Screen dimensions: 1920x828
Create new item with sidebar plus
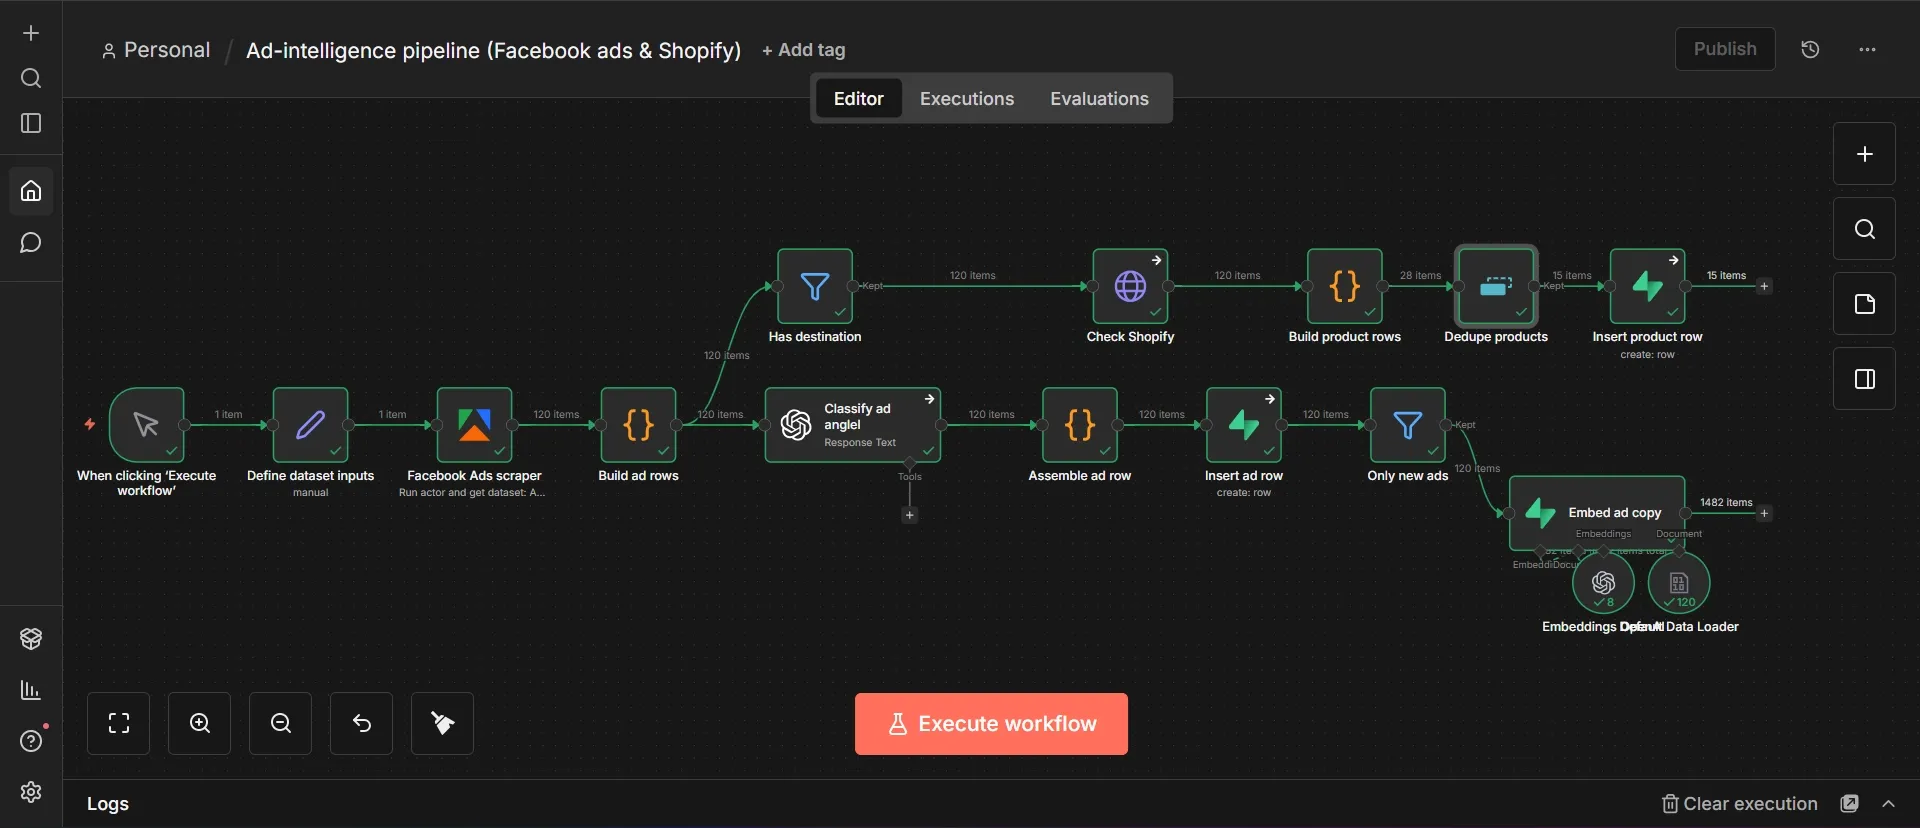(31, 33)
